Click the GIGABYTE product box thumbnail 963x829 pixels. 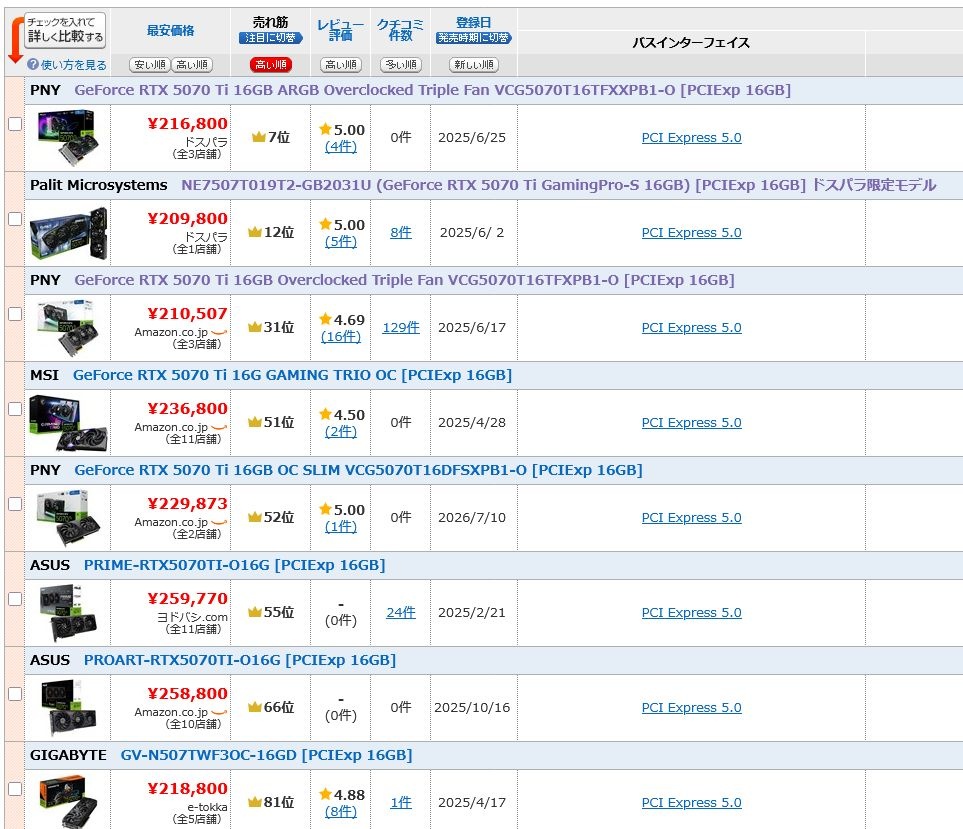(x=68, y=801)
